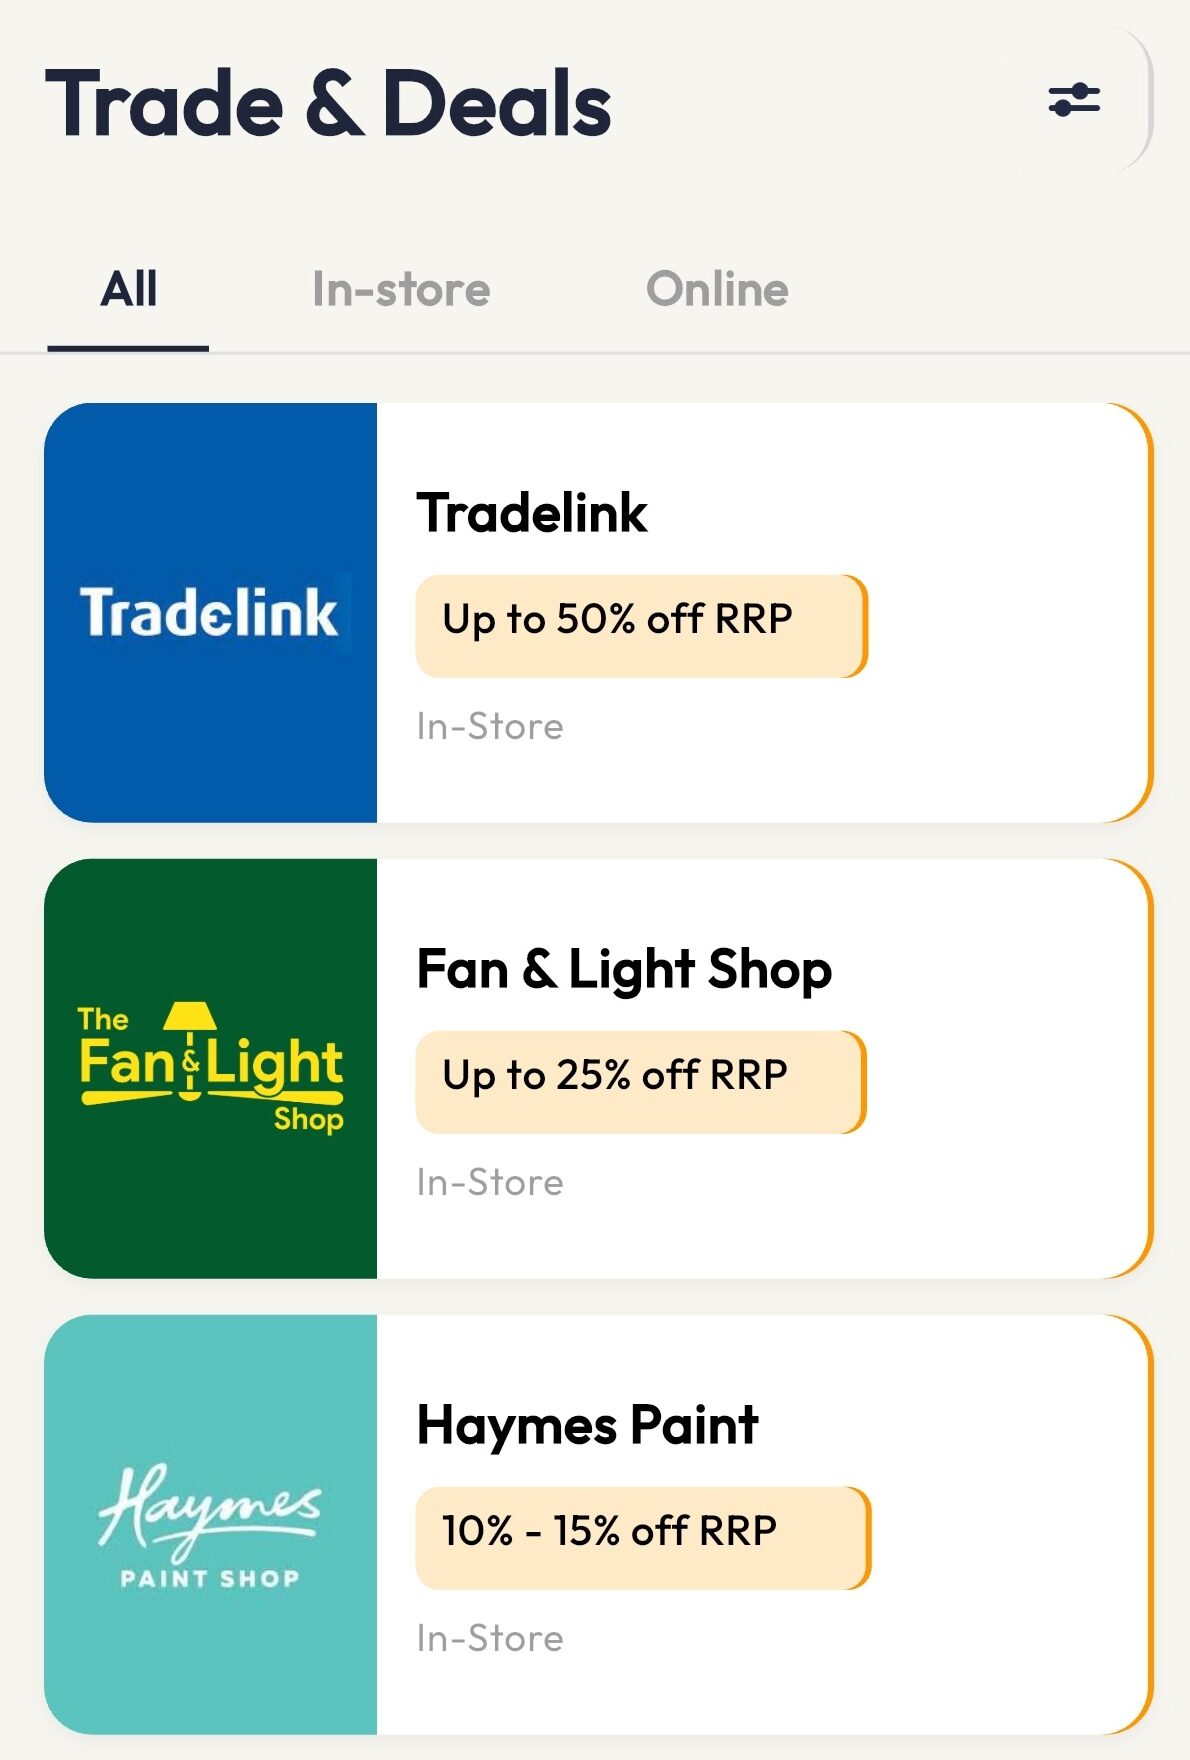
Task: Open the Tradelink deal title
Action: click(x=532, y=513)
